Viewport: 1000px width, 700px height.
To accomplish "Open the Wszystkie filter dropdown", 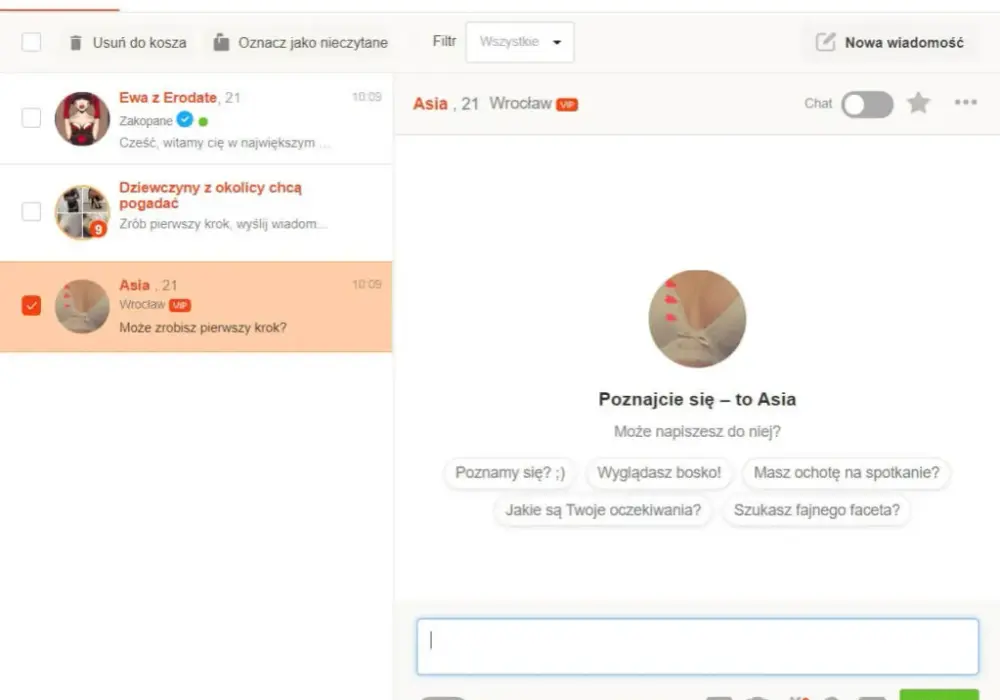I will (520, 42).
